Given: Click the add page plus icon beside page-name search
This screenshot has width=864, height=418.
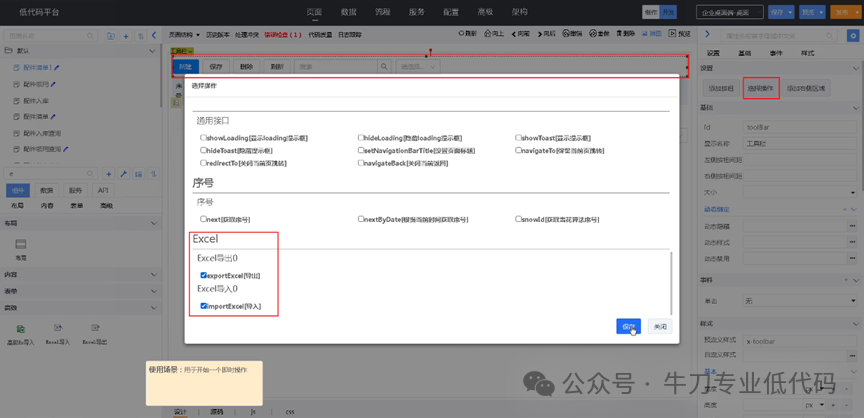Looking at the screenshot, I should click(126, 36).
